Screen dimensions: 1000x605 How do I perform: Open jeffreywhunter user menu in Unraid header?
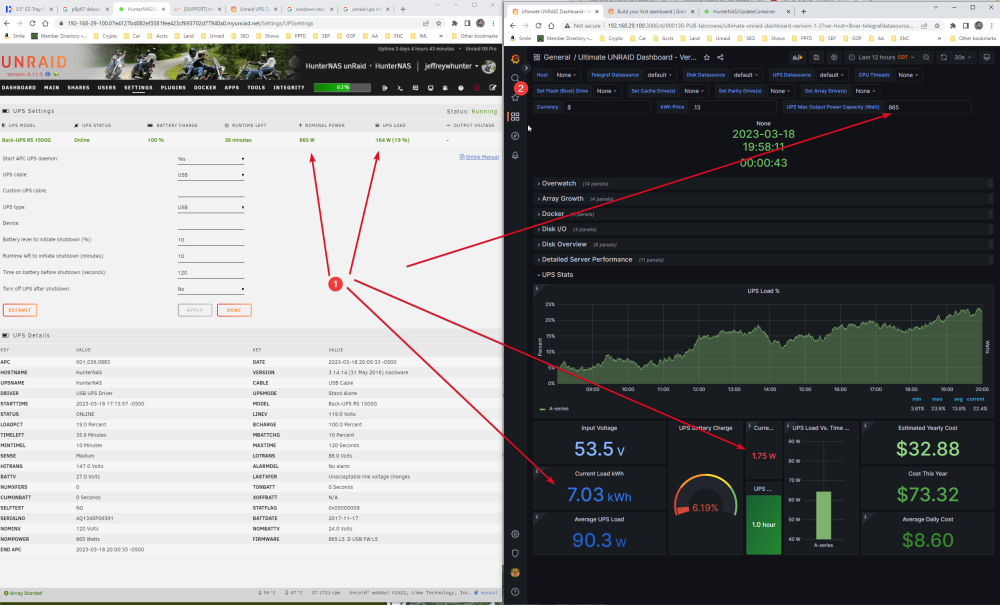[x=452, y=66]
